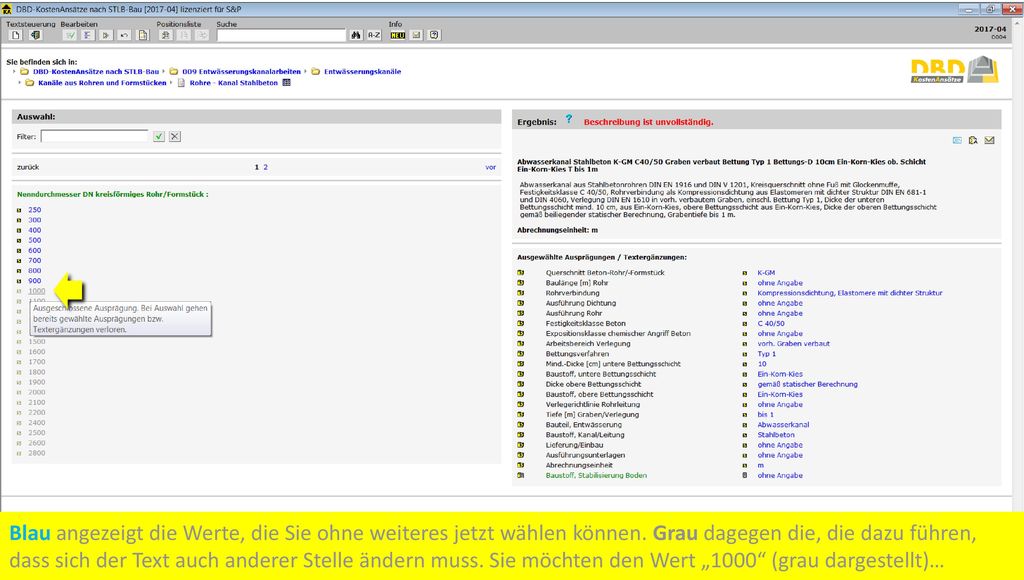
Task: Go to page 2 of selection list
Action: pos(265,167)
